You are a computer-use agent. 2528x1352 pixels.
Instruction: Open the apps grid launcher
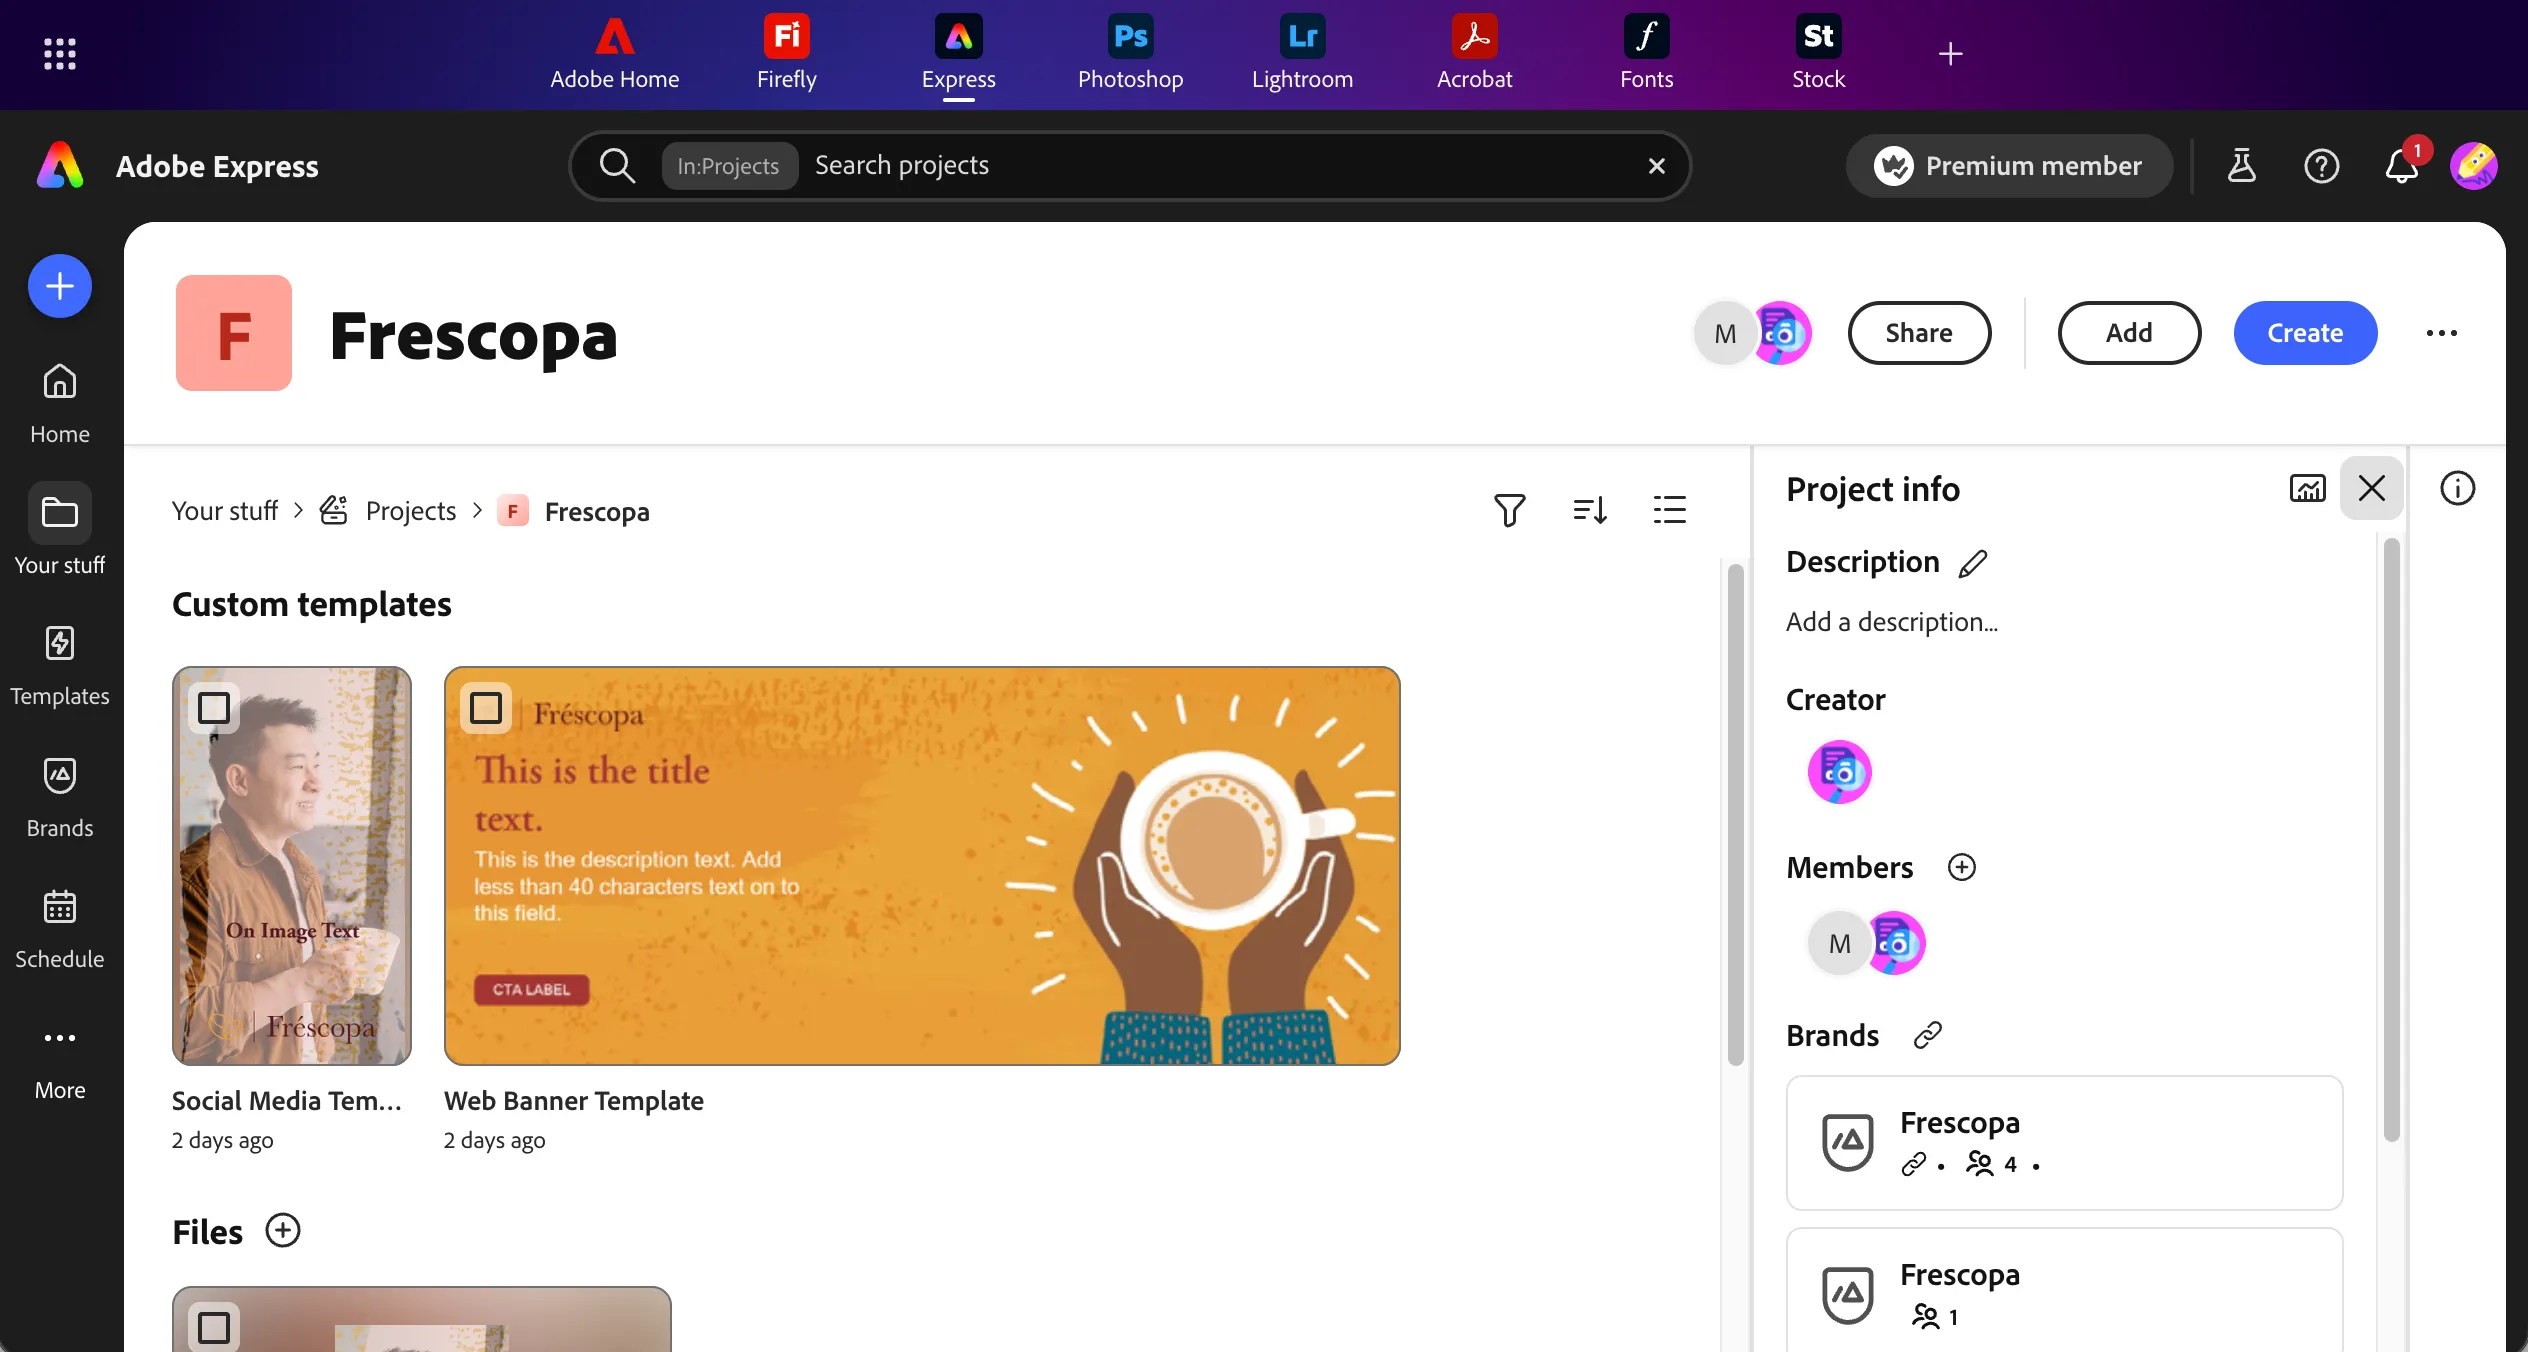point(60,54)
